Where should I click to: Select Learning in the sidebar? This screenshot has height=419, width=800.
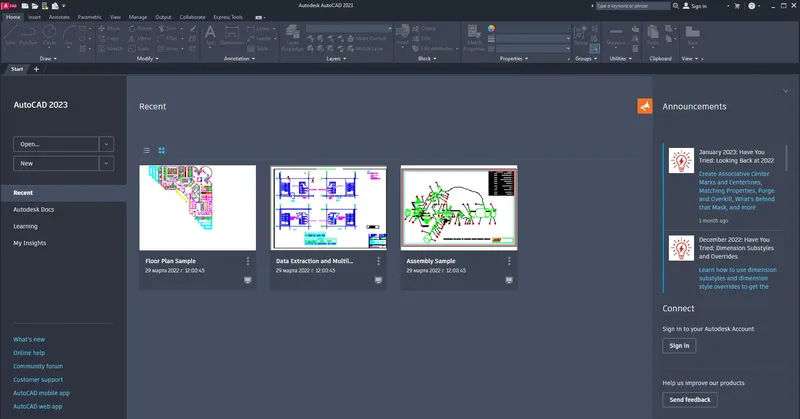pyautogui.click(x=26, y=227)
